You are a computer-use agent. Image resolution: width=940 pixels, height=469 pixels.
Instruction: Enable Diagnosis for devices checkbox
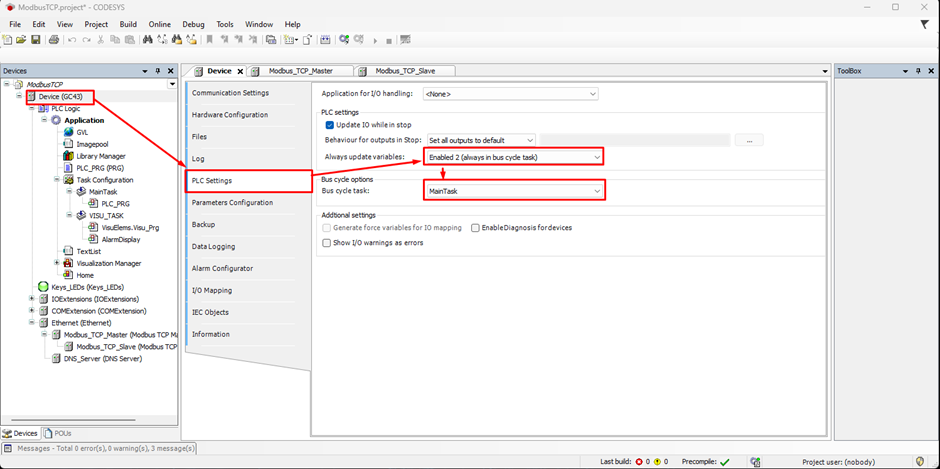475,228
